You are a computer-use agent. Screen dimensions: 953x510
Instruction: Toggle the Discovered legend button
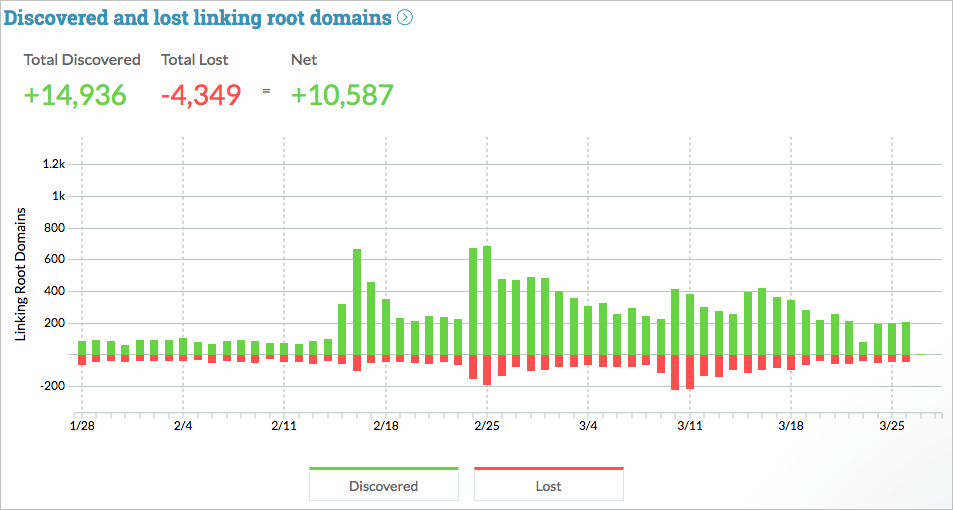point(384,484)
